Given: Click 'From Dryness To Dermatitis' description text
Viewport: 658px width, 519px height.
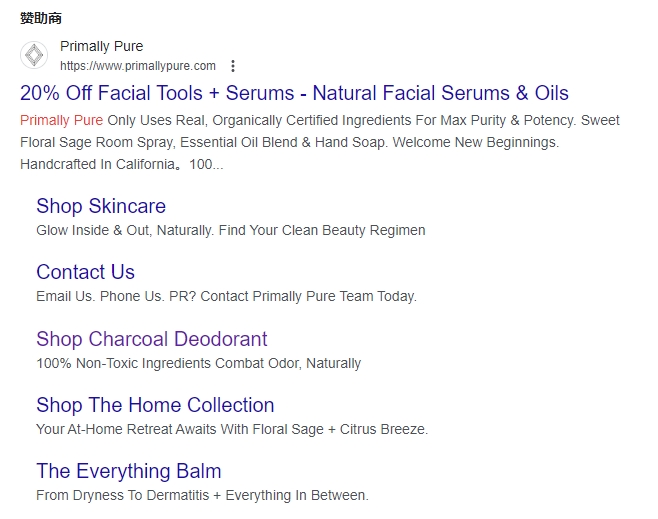Looking at the screenshot, I should (x=202, y=495).
